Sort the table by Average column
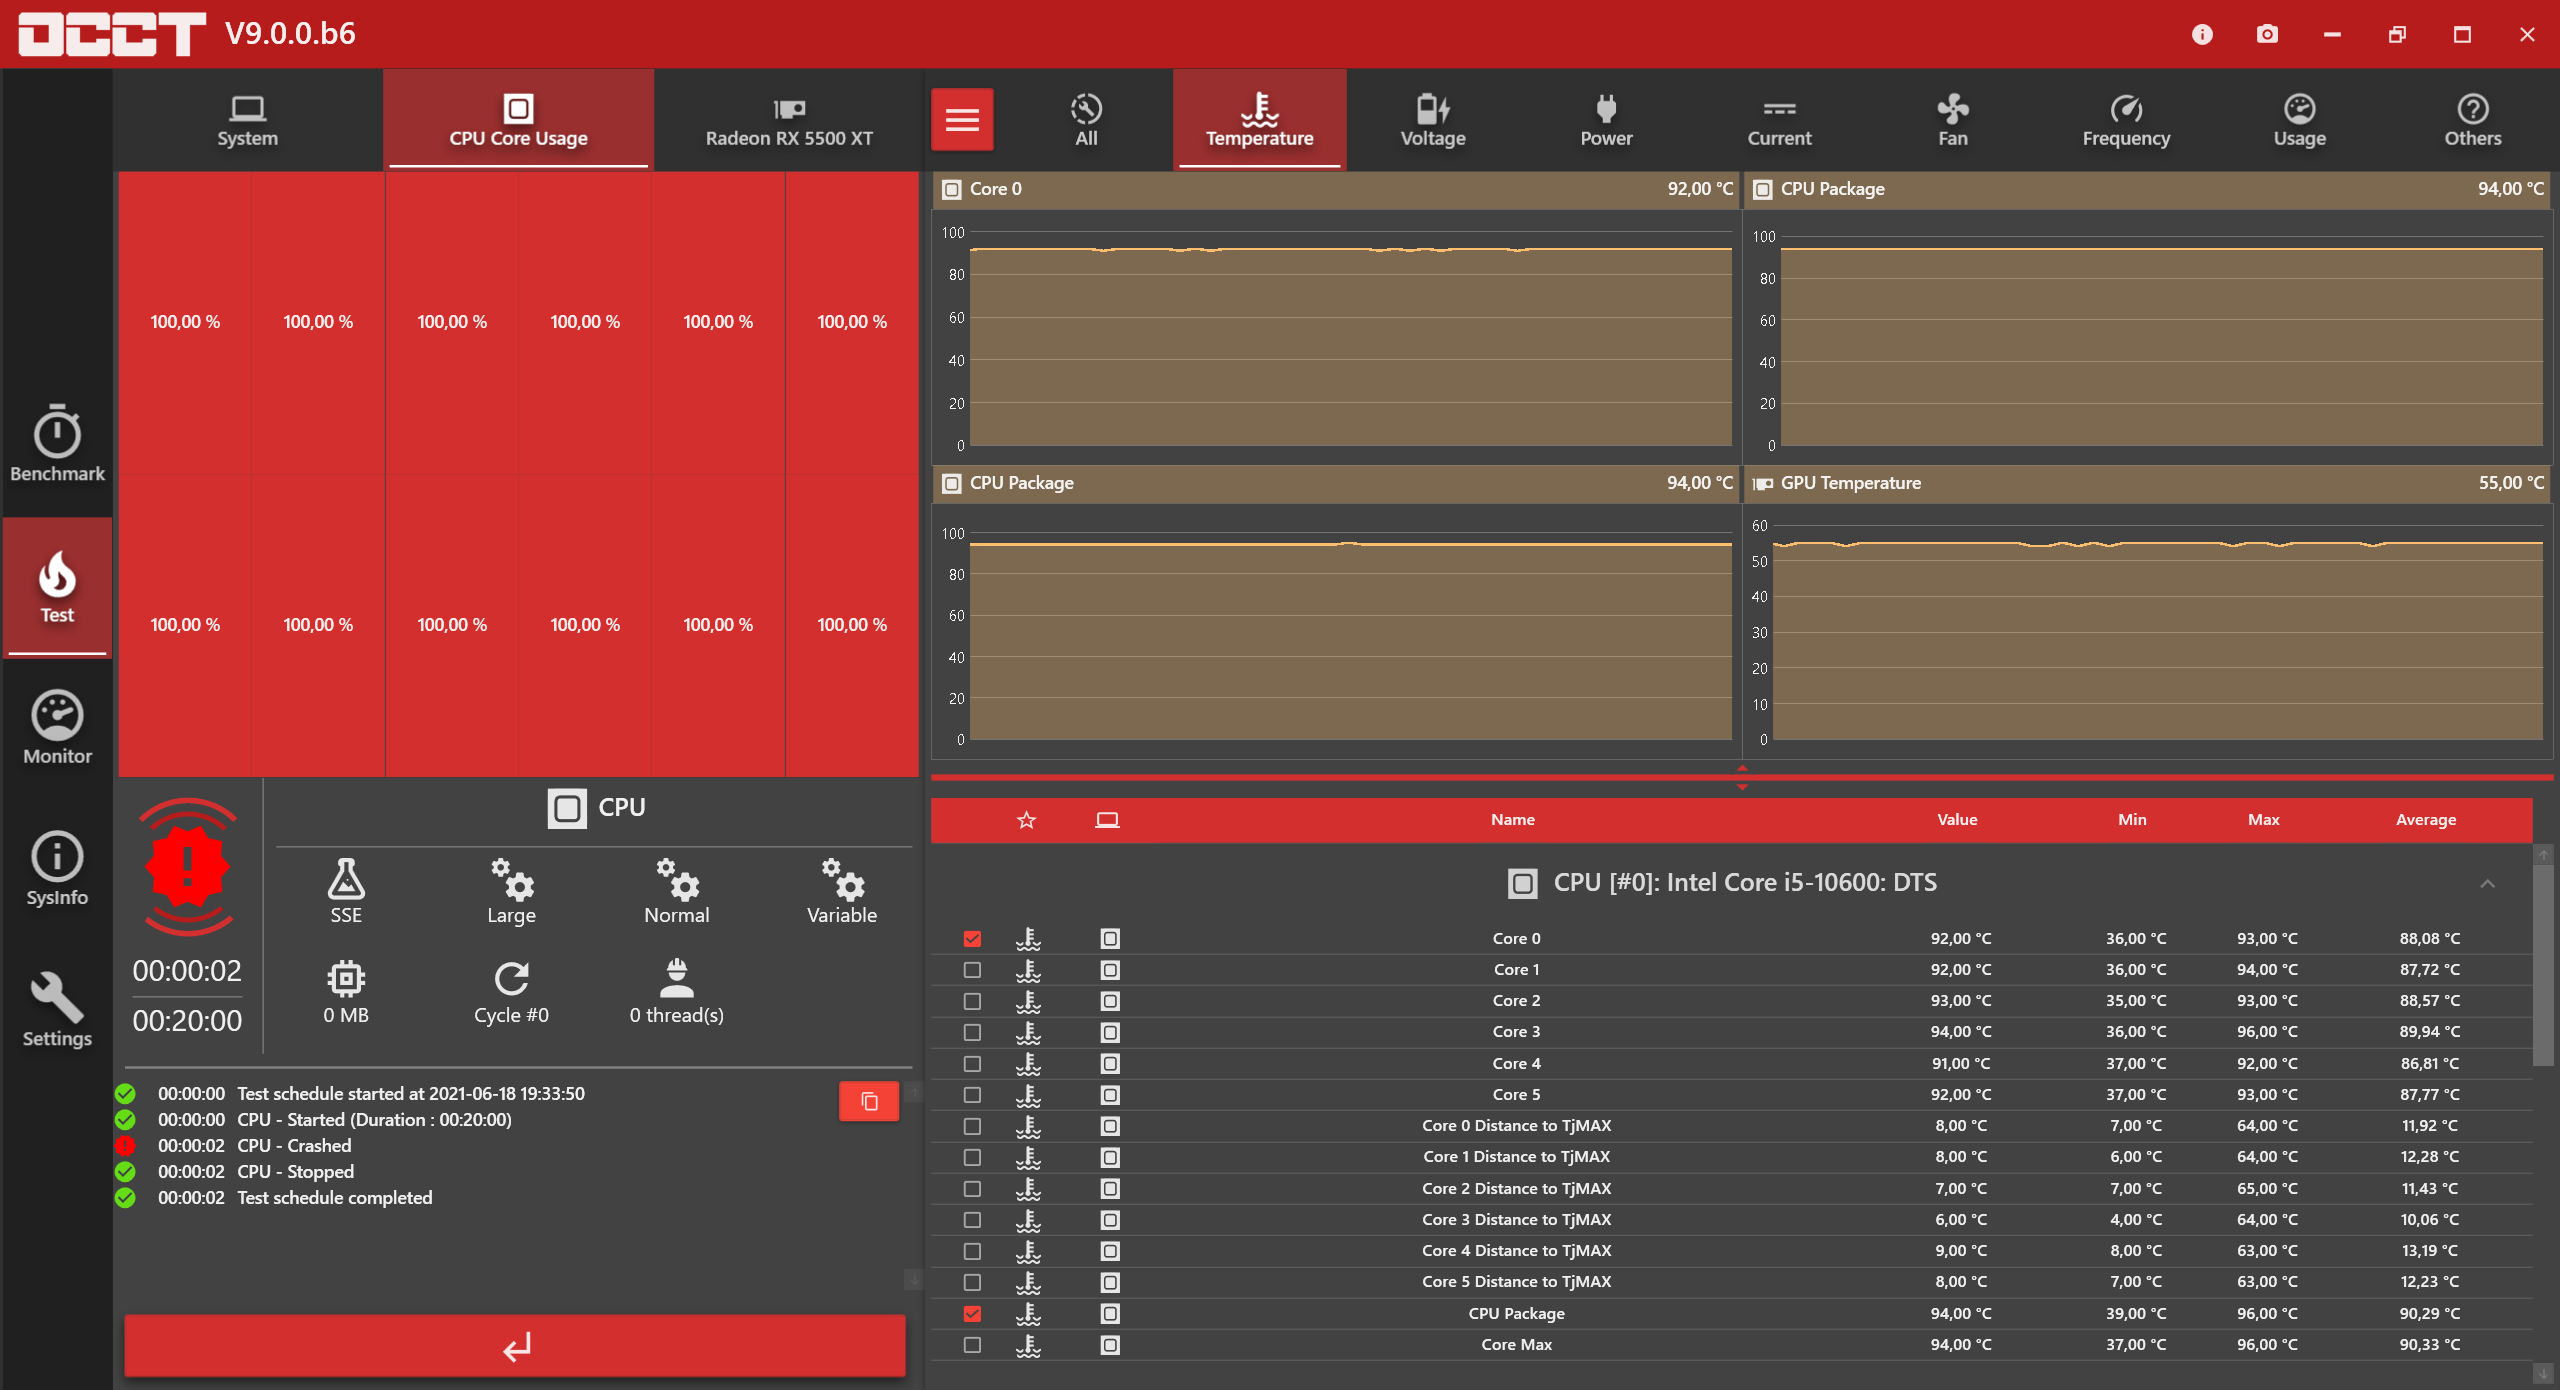The height and width of the screenshot is (1390, 2560). (2425, 820)
